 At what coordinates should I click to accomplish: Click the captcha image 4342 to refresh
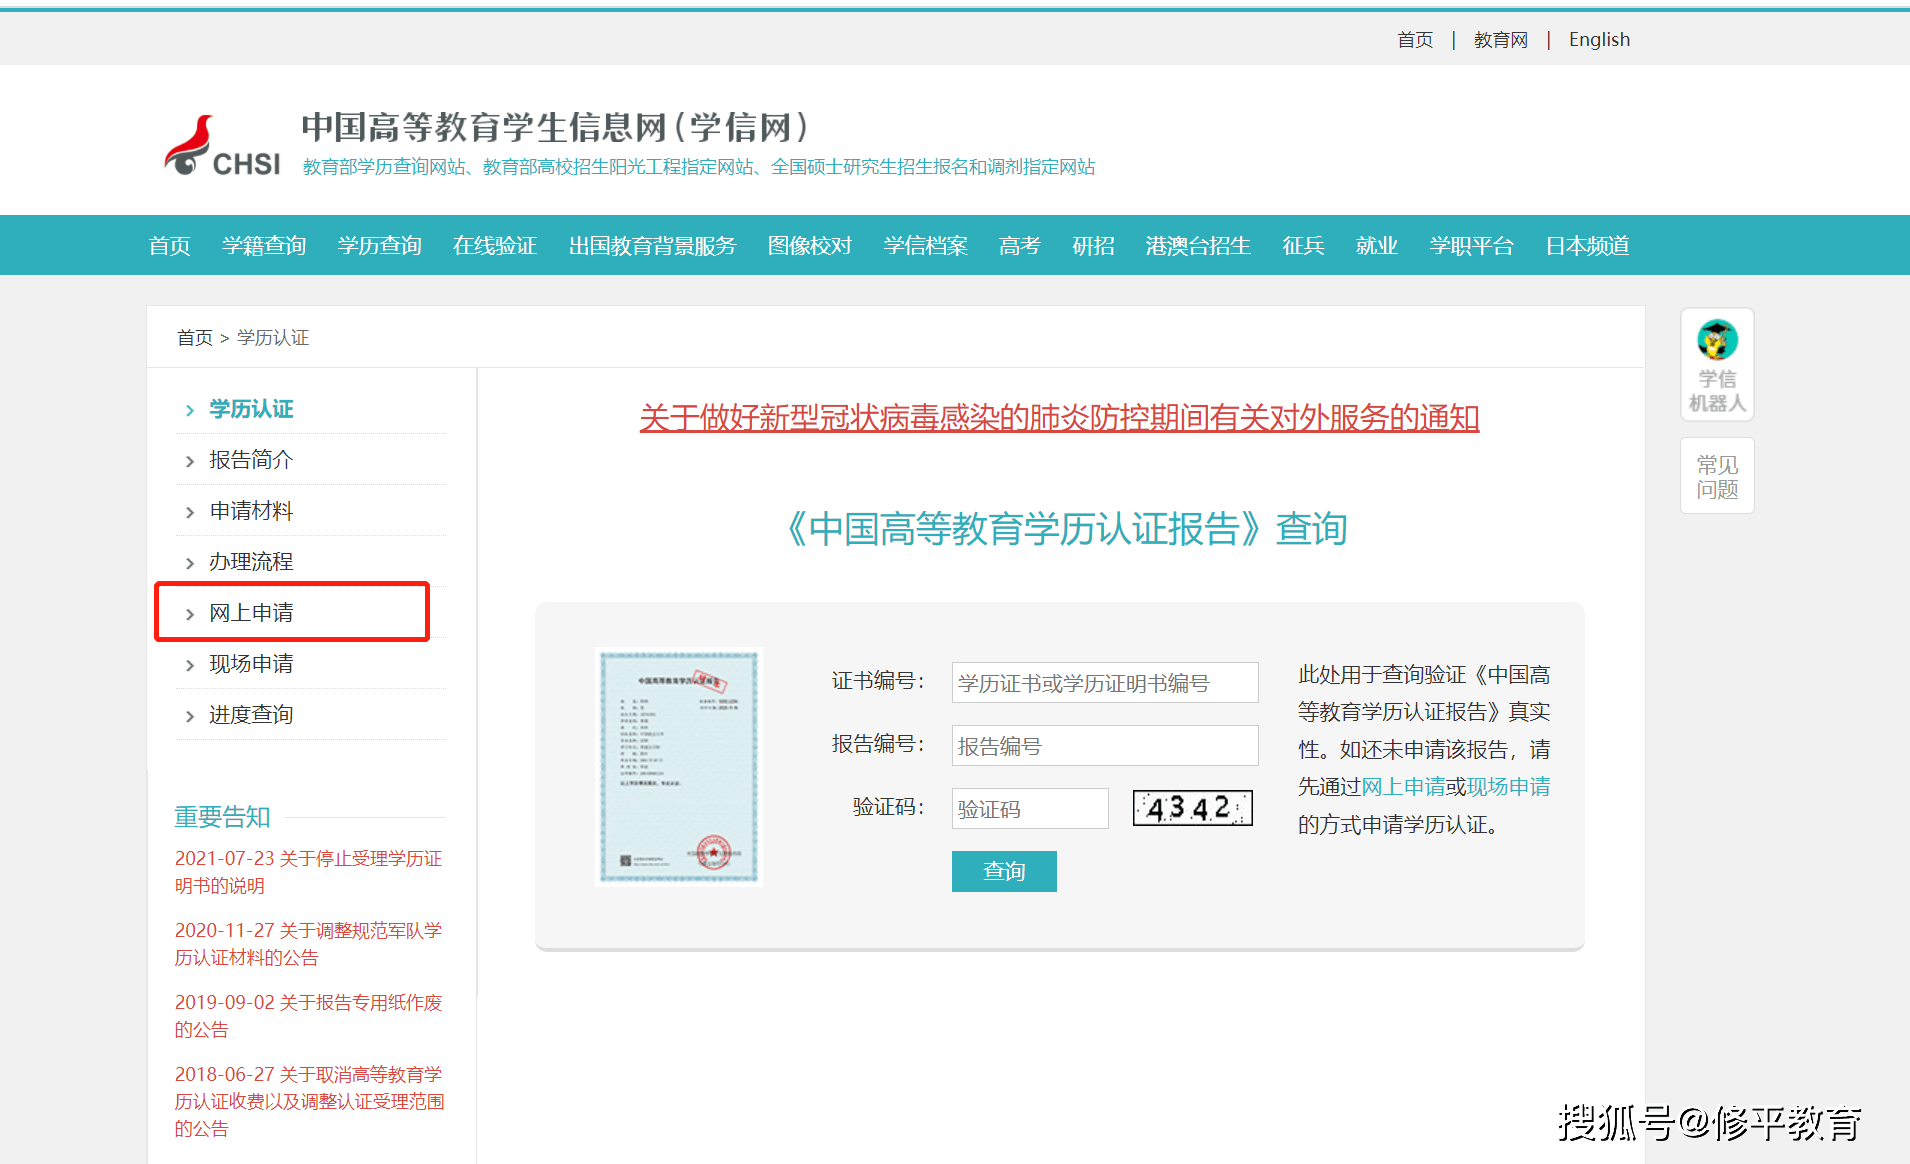pyautogui.click(x=1192, y=808)
